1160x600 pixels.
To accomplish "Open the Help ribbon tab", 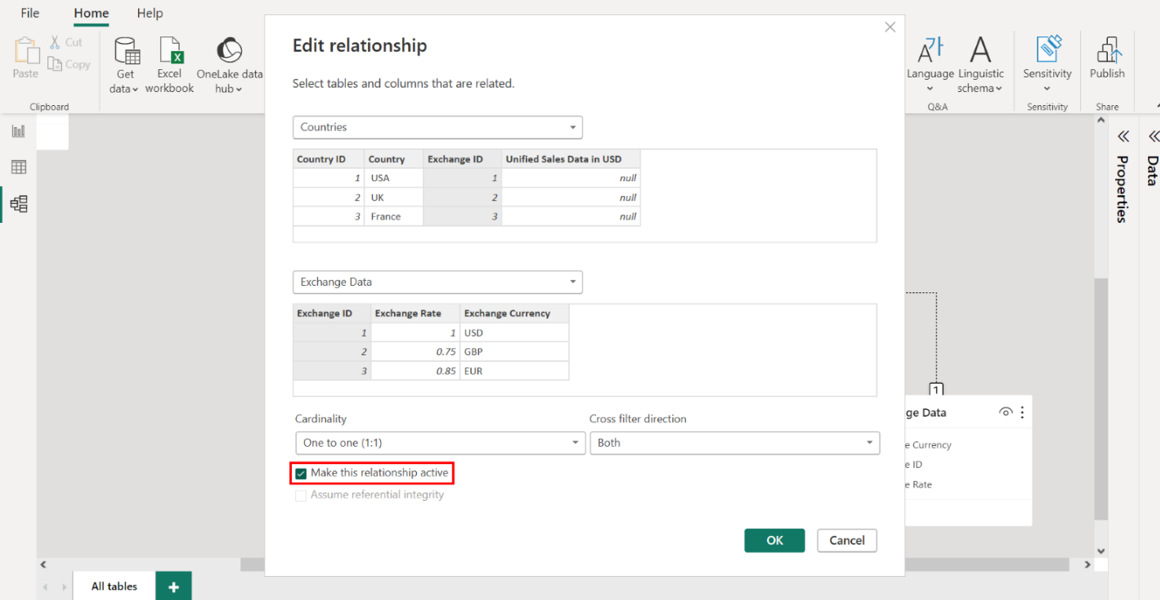I will 150,13.
